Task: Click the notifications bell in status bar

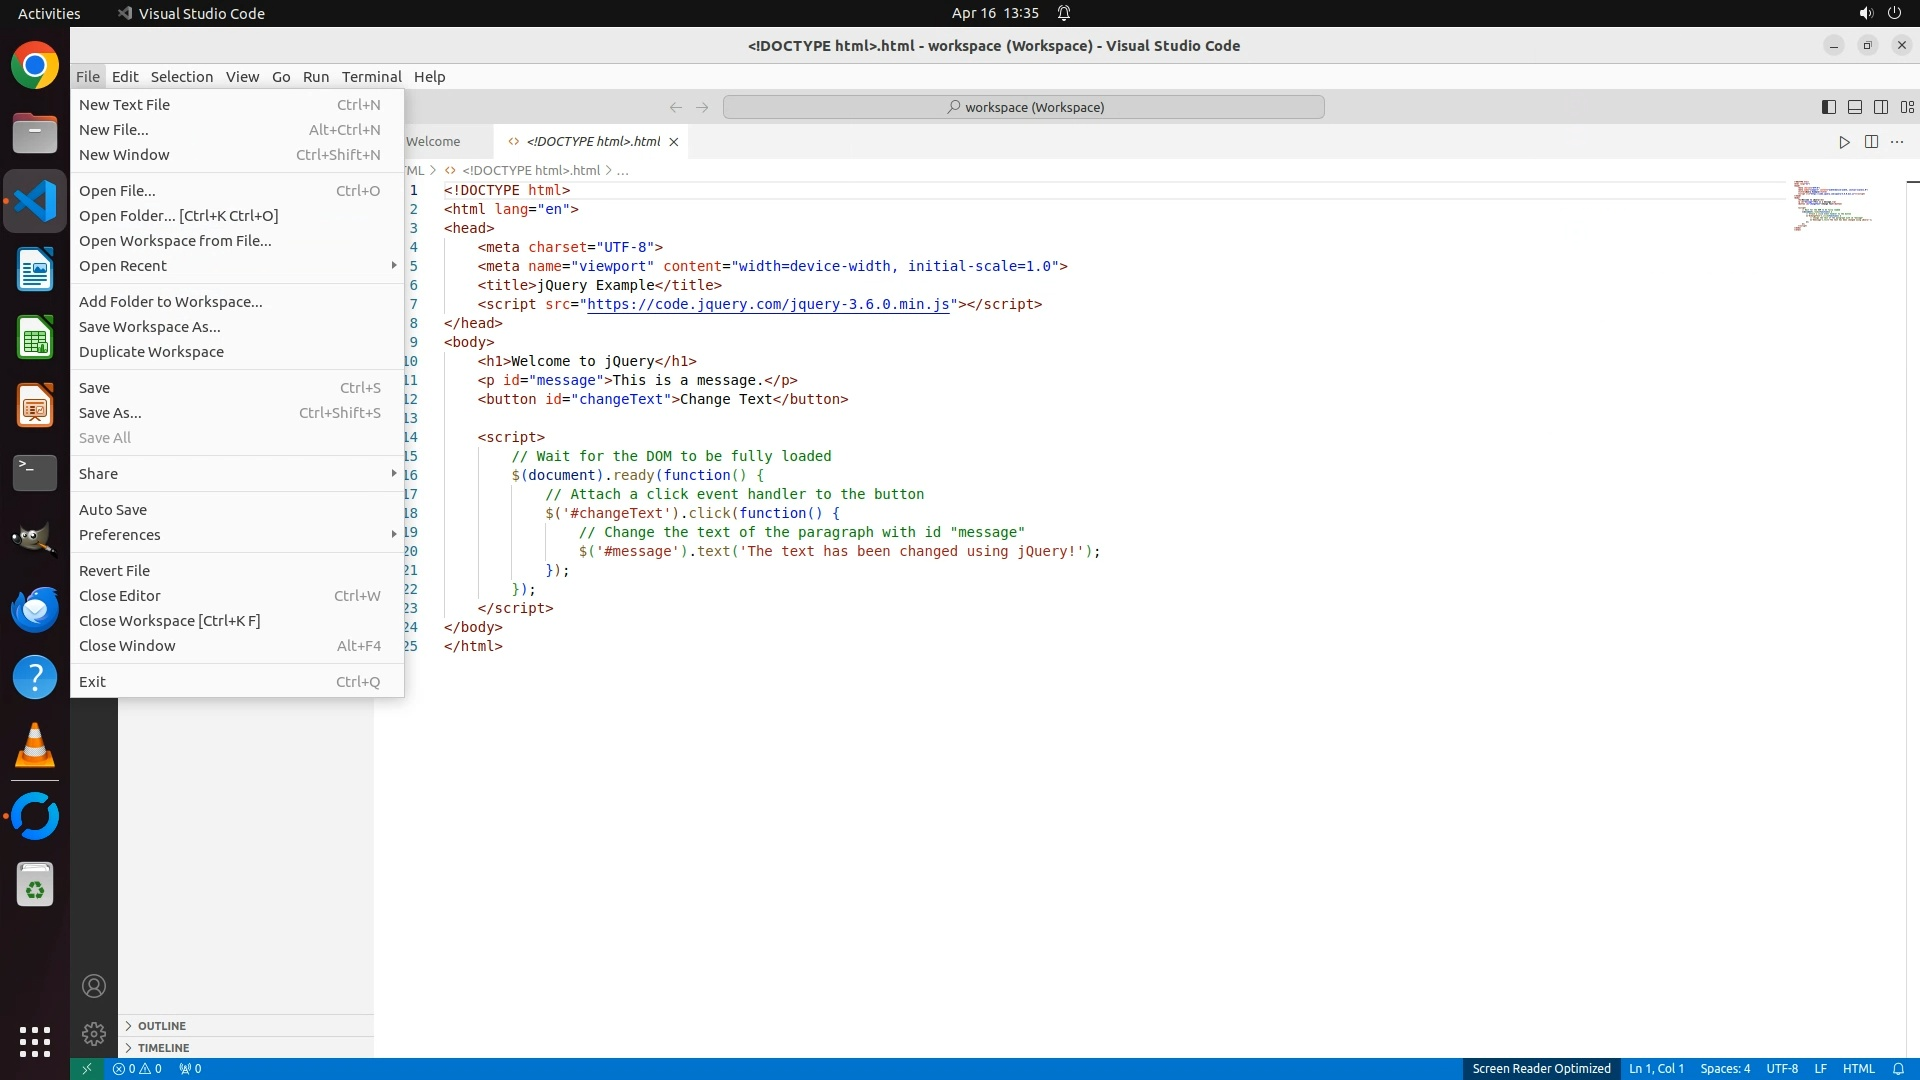Action: (1898, 1068)
